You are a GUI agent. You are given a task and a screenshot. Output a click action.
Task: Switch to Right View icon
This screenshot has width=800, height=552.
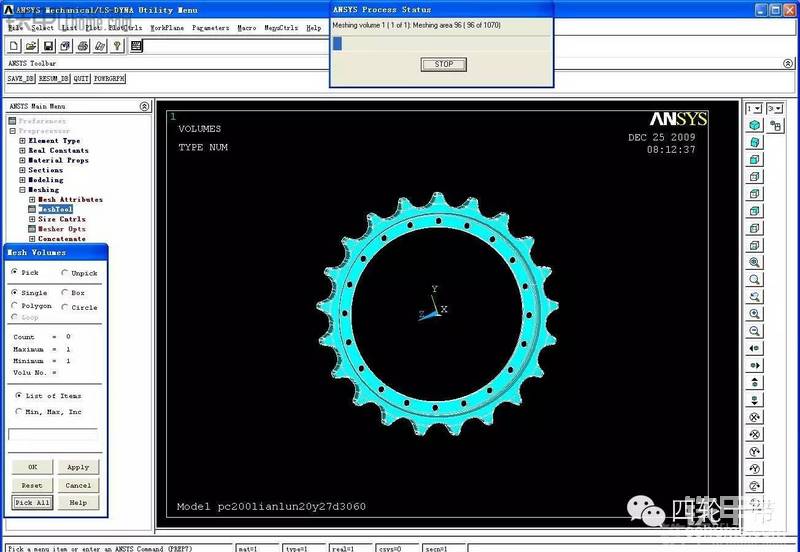[755, 177]
